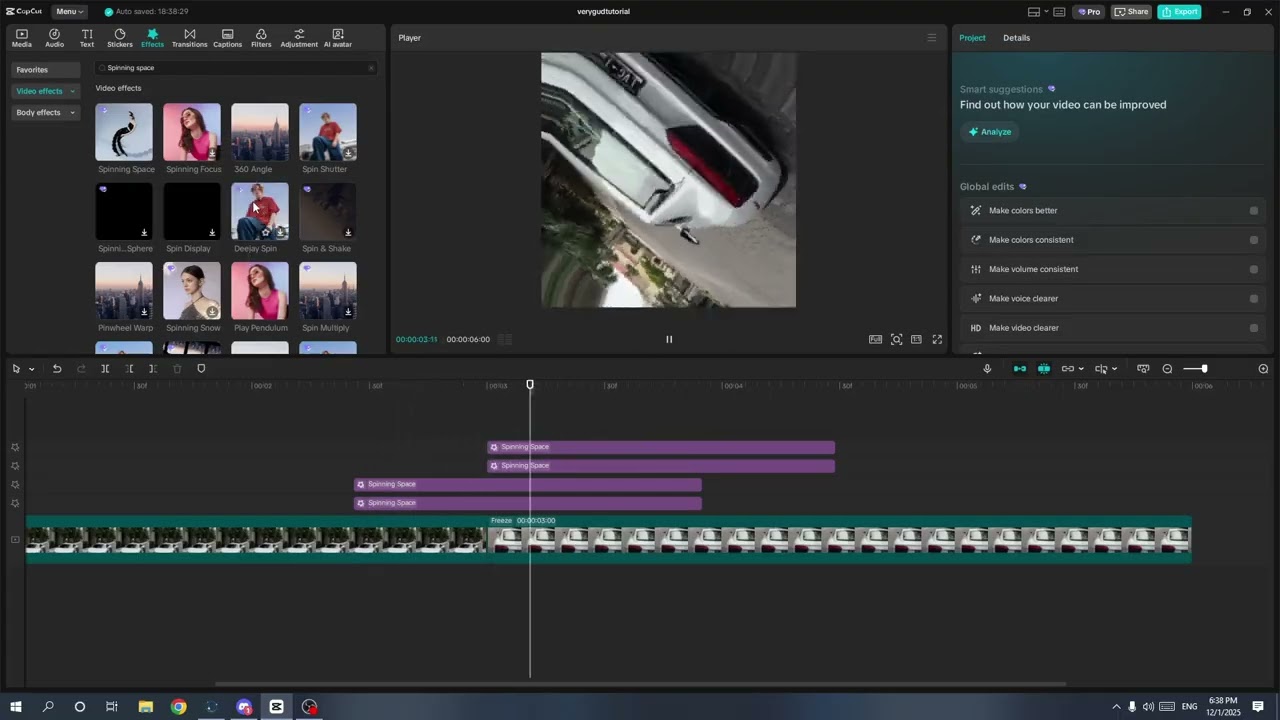This screenshot has height=720, width=1280.
Task: Download the Spin Multiply effect
Action: click(x=348, y=312)
